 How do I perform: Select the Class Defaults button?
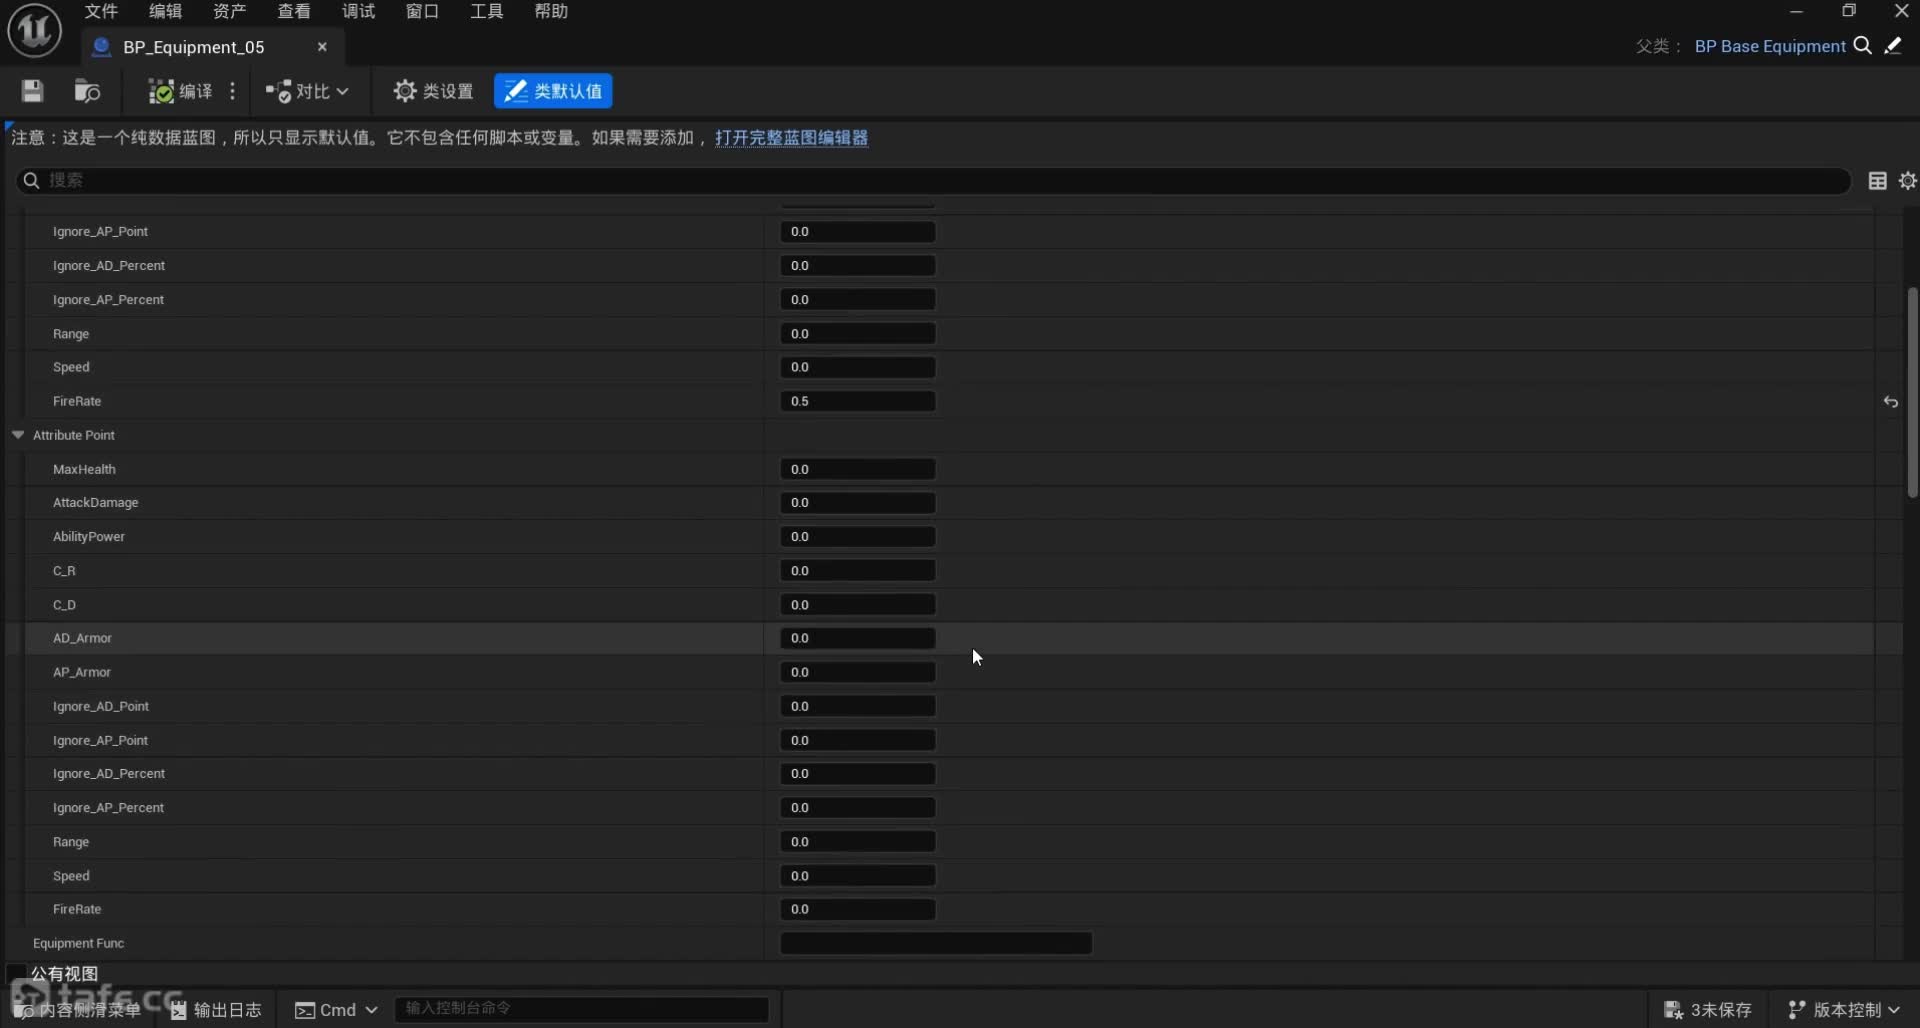pos(553,91)
